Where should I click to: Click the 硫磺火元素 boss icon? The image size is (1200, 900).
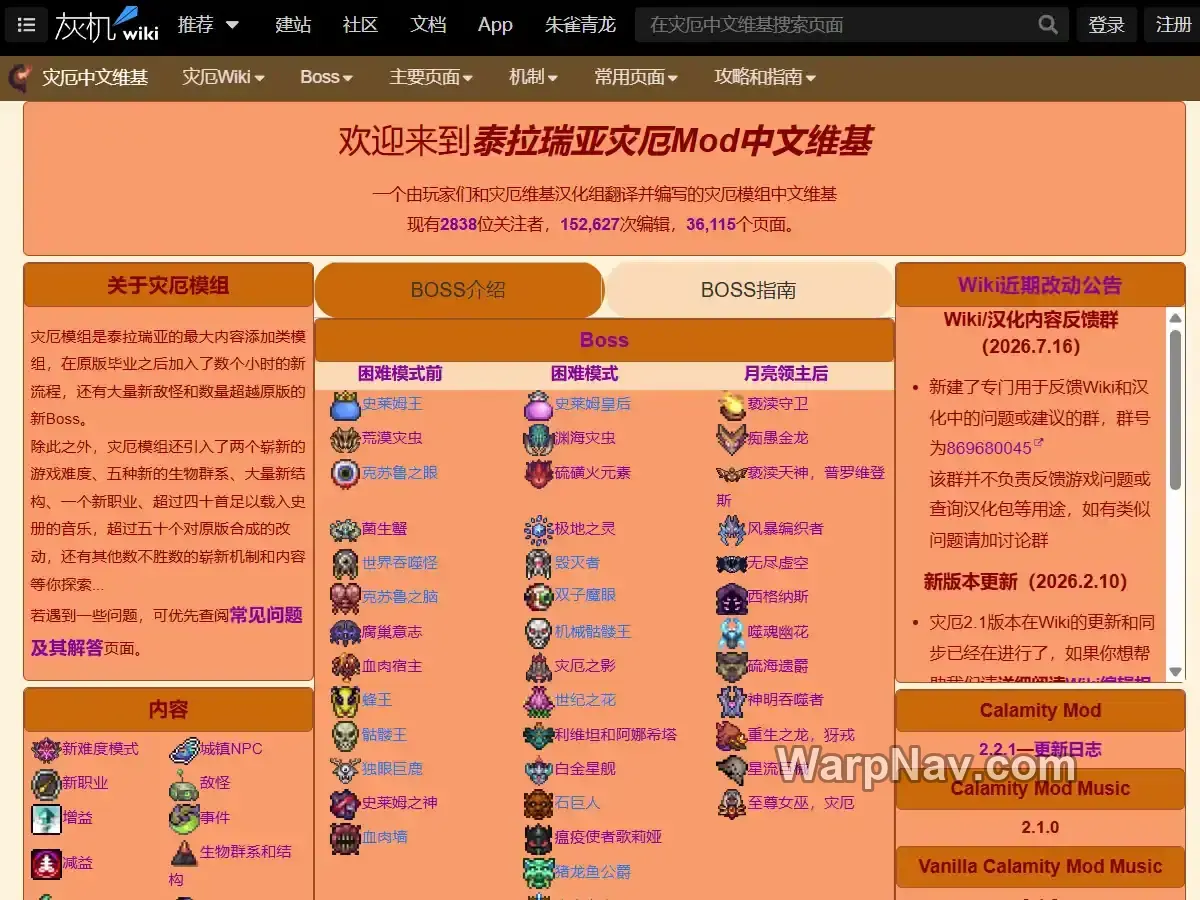click(x=538, y=472)
